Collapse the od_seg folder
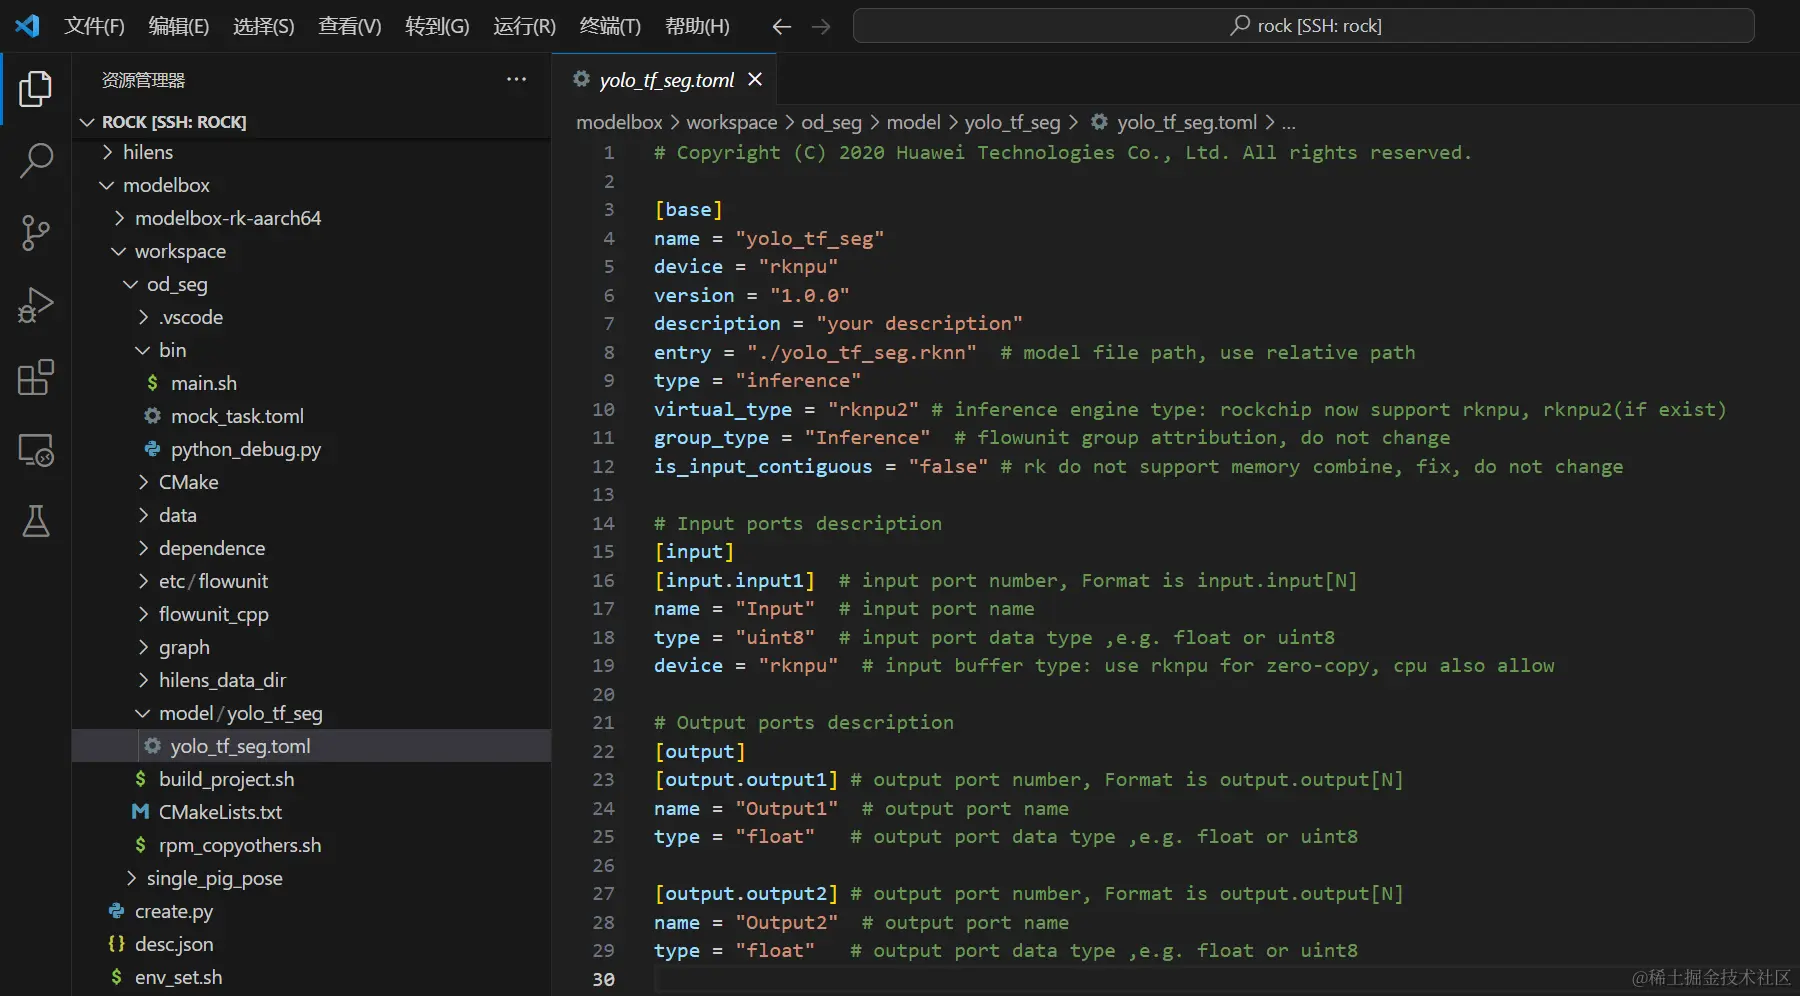Viewport: 1800px width, 996px height. tap(131, 284)
